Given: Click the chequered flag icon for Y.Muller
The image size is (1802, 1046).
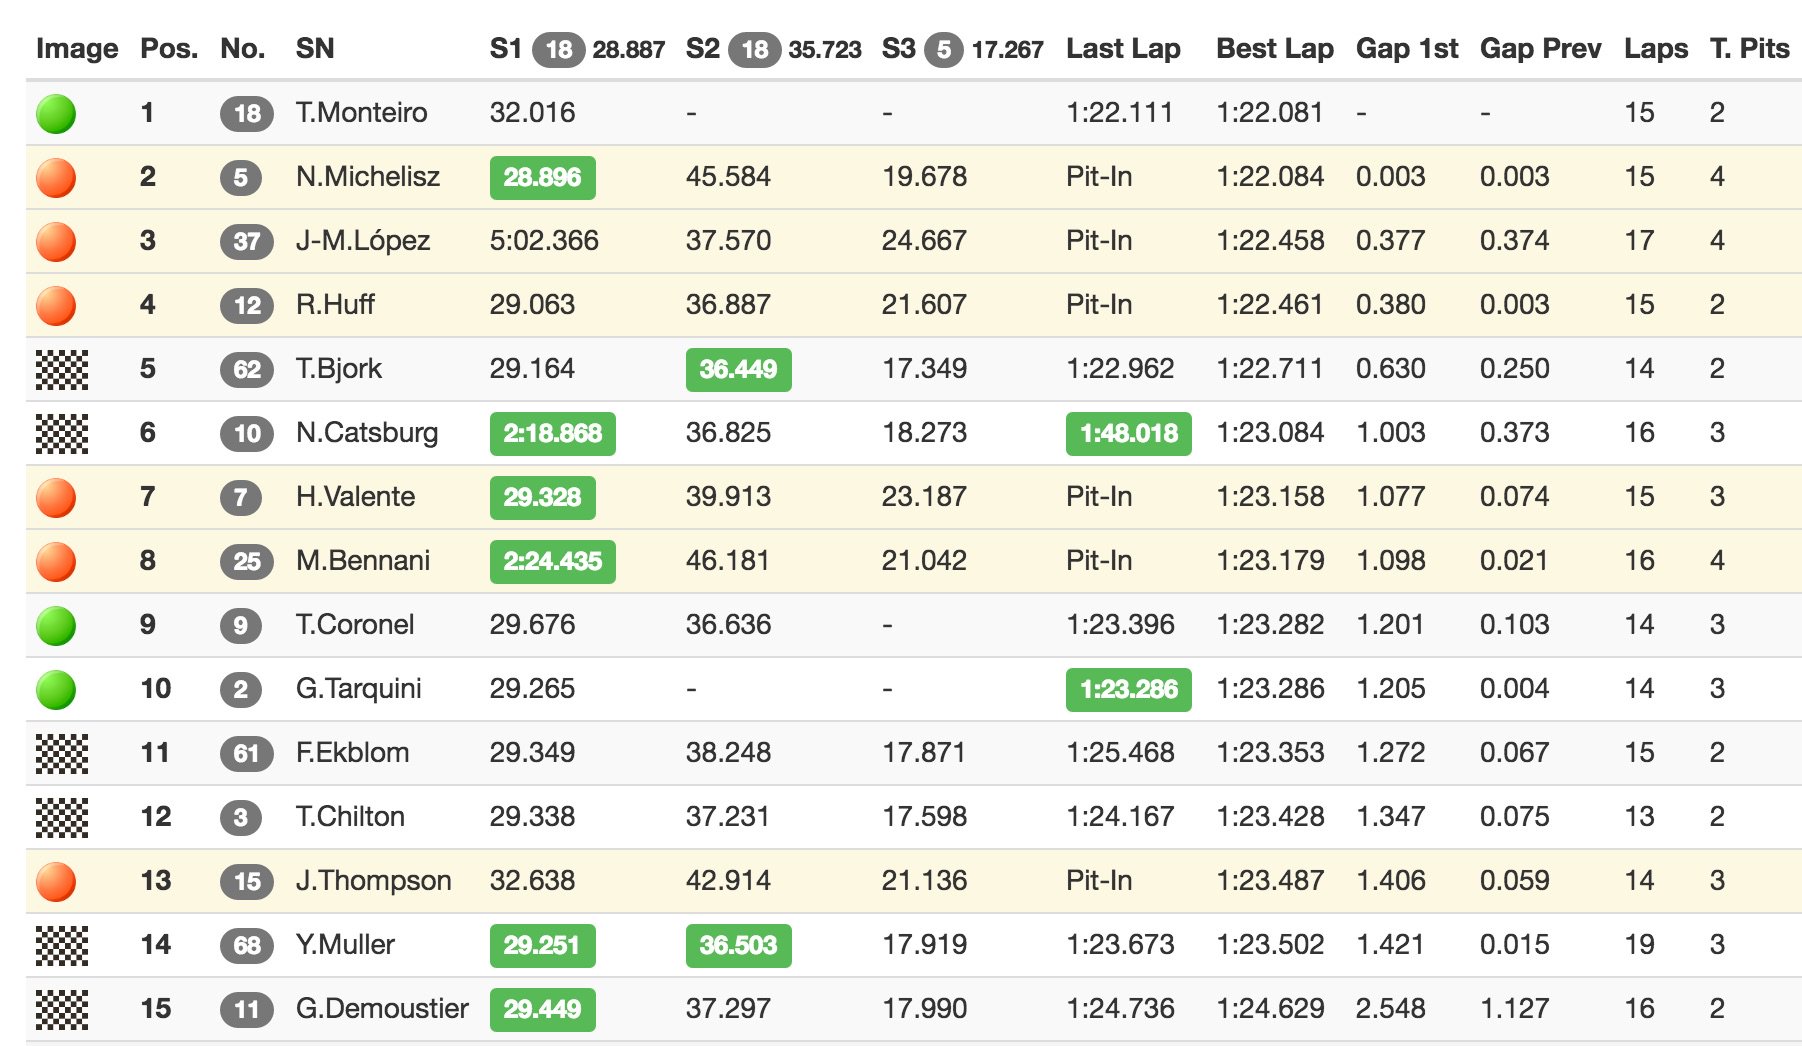Looking at the screenshot, I should (62, 945).
